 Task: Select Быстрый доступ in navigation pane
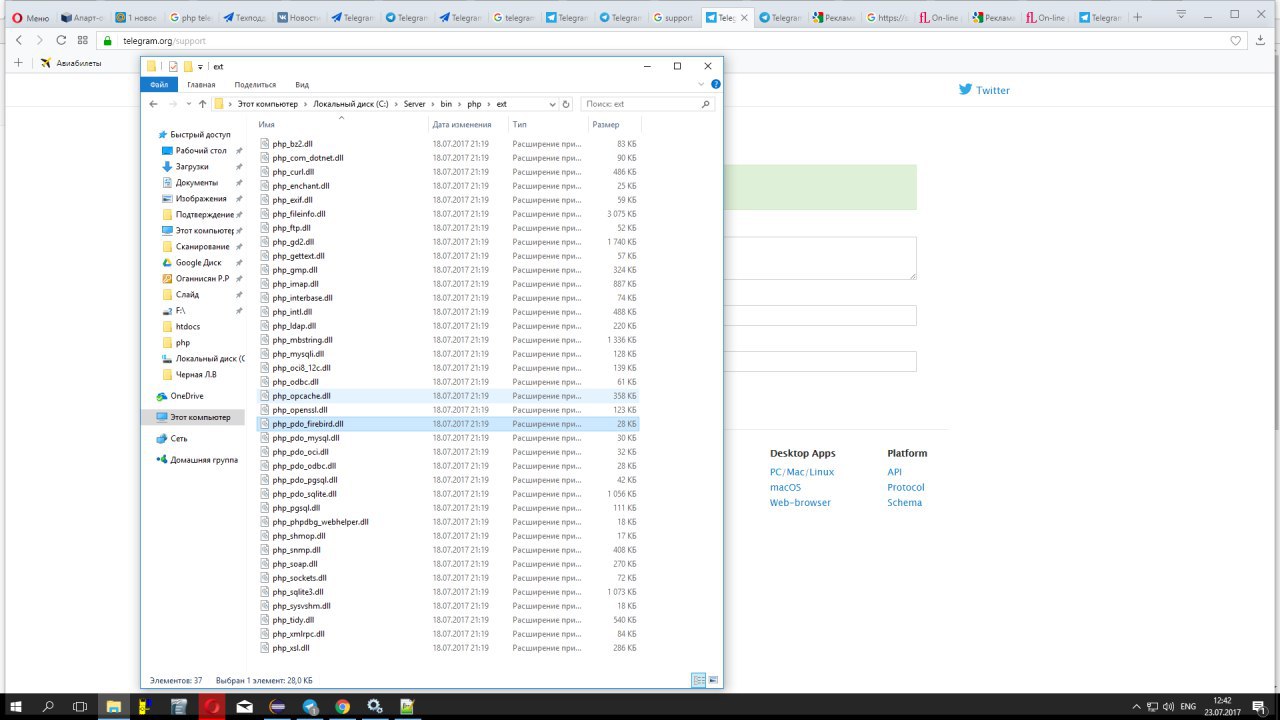200,134
